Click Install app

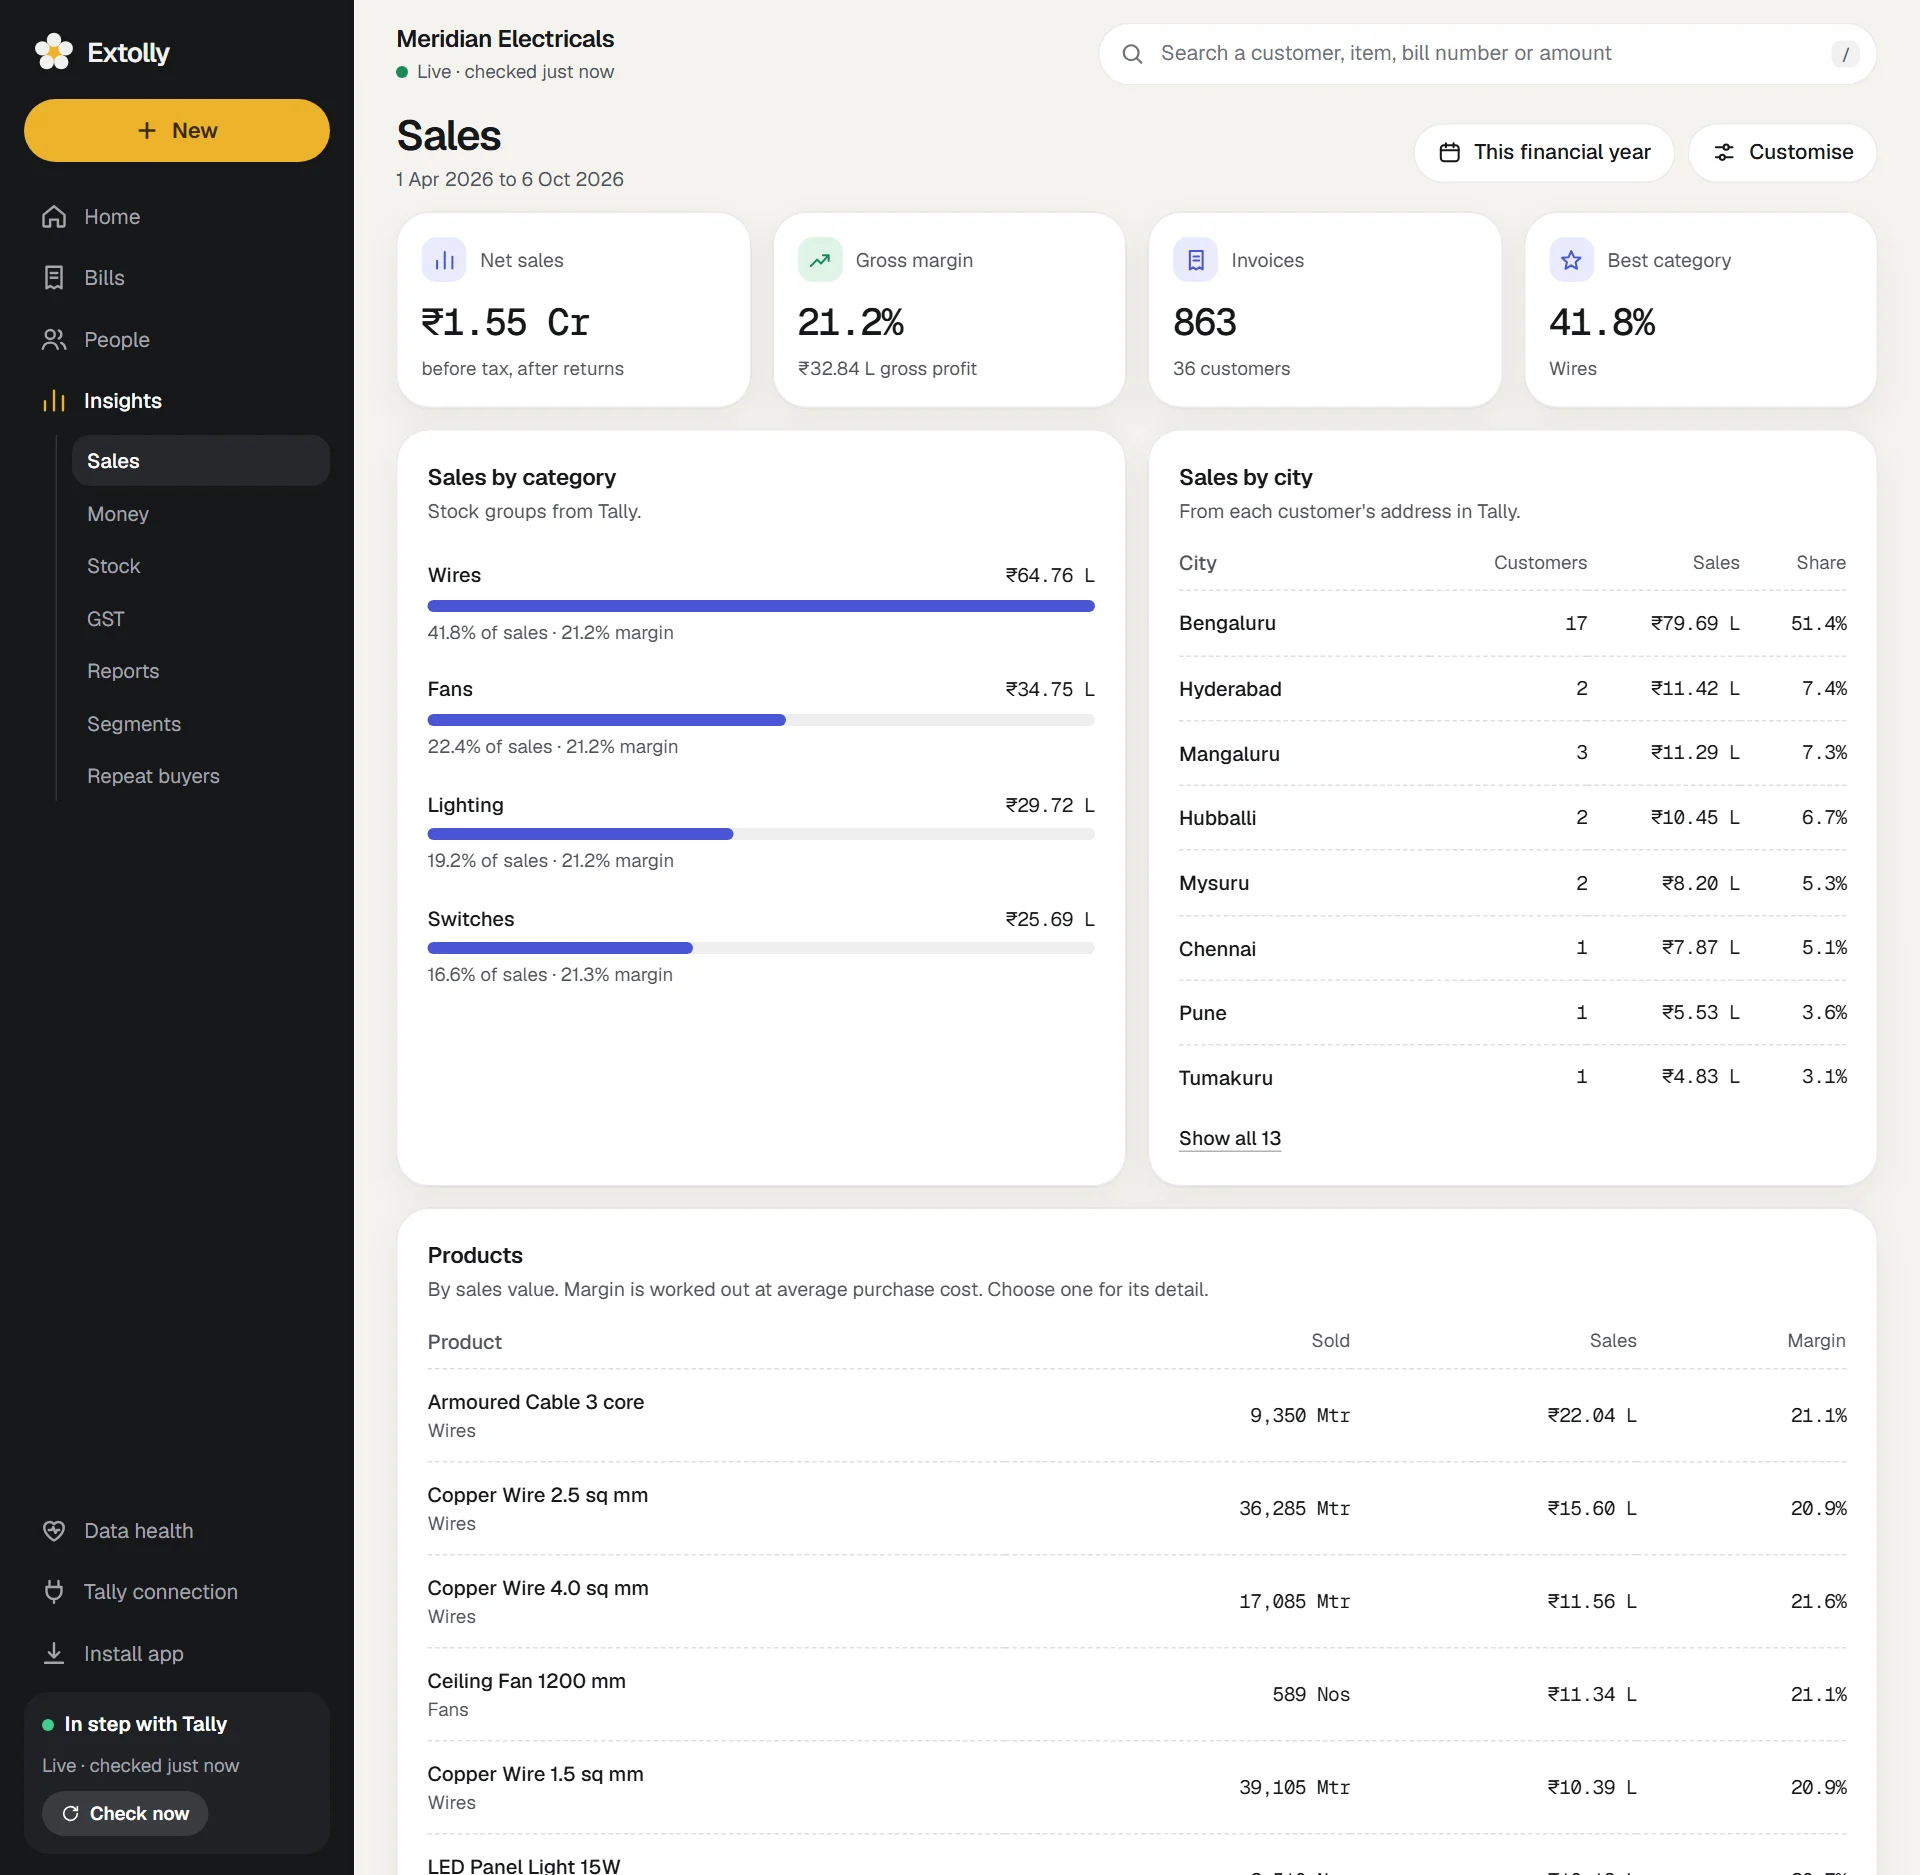click(177, 1654)
